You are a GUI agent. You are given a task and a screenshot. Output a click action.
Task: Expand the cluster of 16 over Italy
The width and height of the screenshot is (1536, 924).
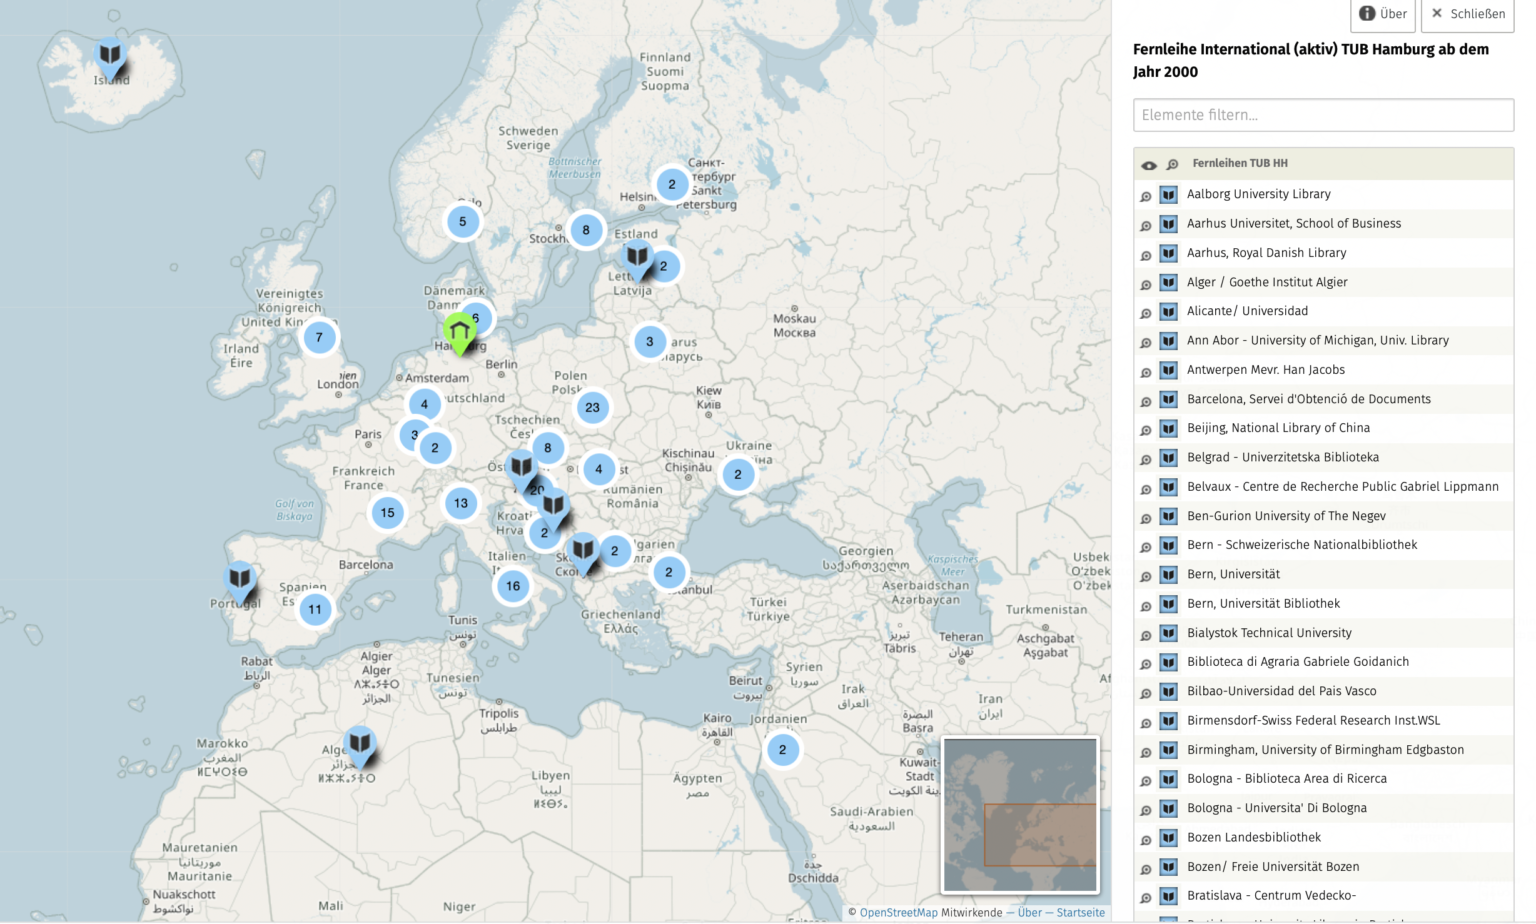(513, 586)
